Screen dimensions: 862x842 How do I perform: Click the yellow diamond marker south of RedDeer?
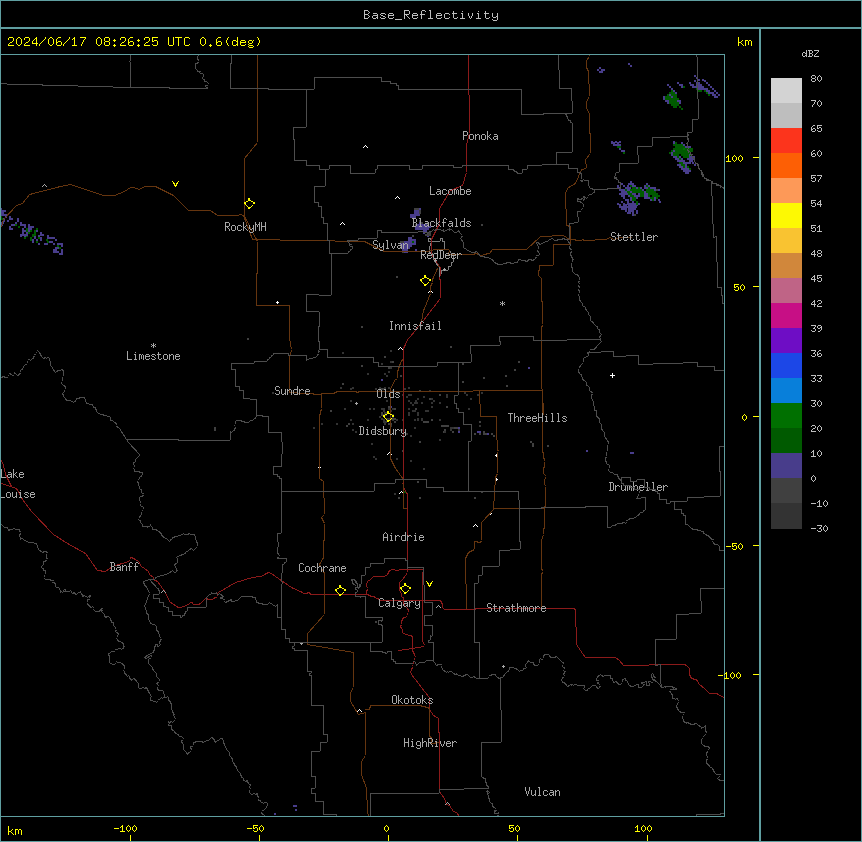coord(426,281)
